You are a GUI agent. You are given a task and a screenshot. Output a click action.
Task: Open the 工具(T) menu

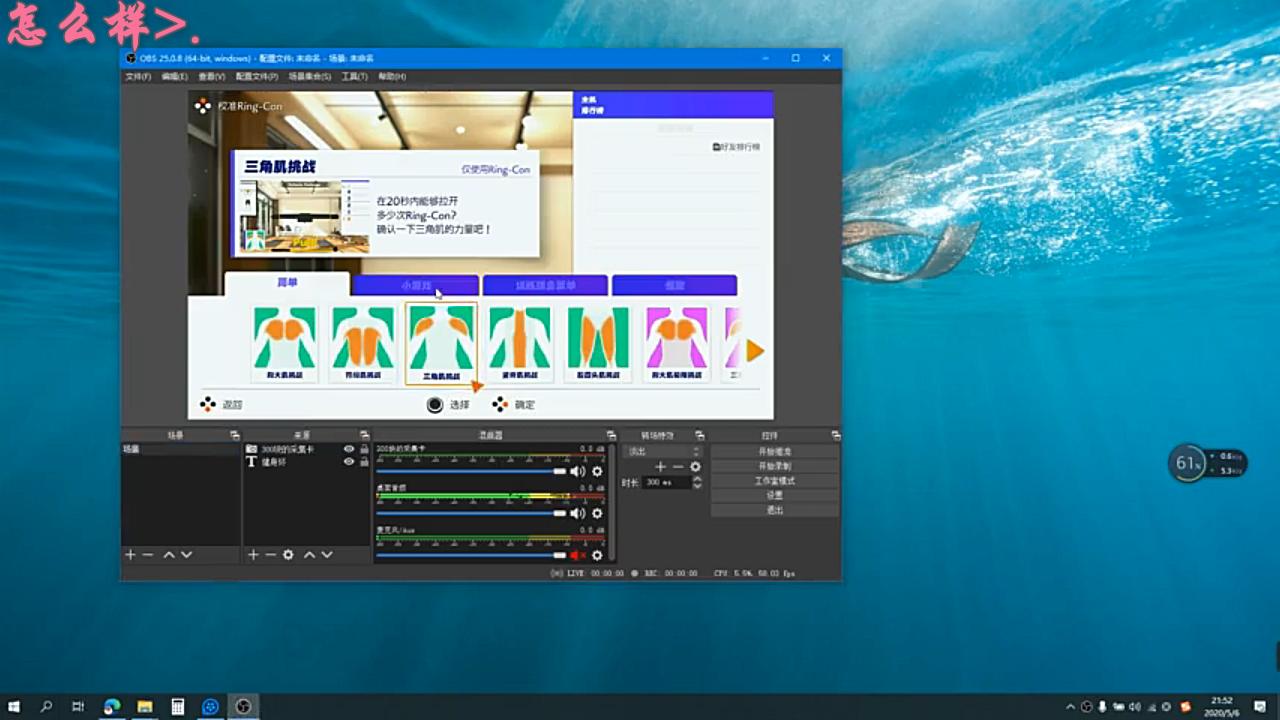[x=355, y=77]
